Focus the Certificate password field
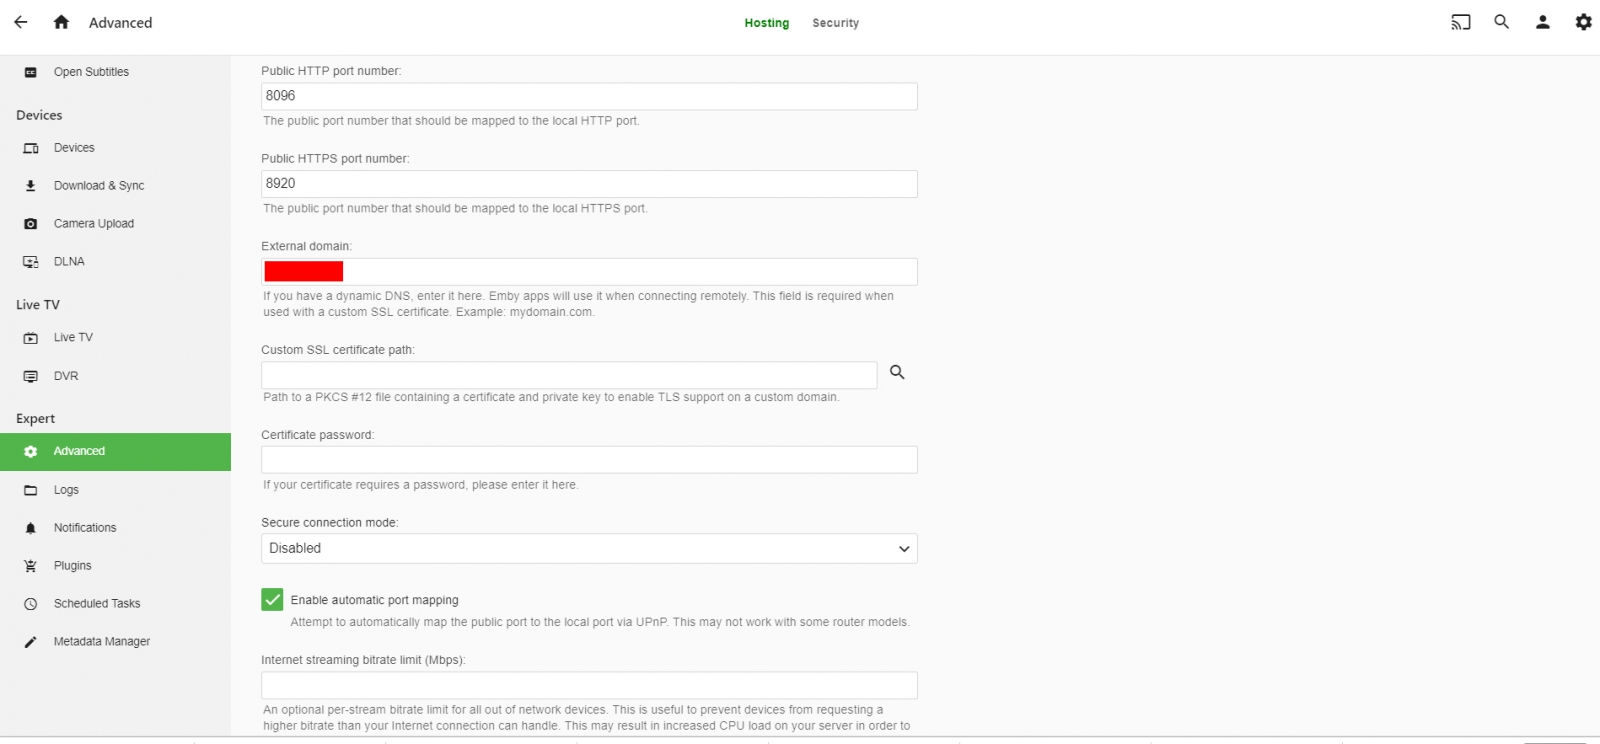1600x744 pixels. 589,460
